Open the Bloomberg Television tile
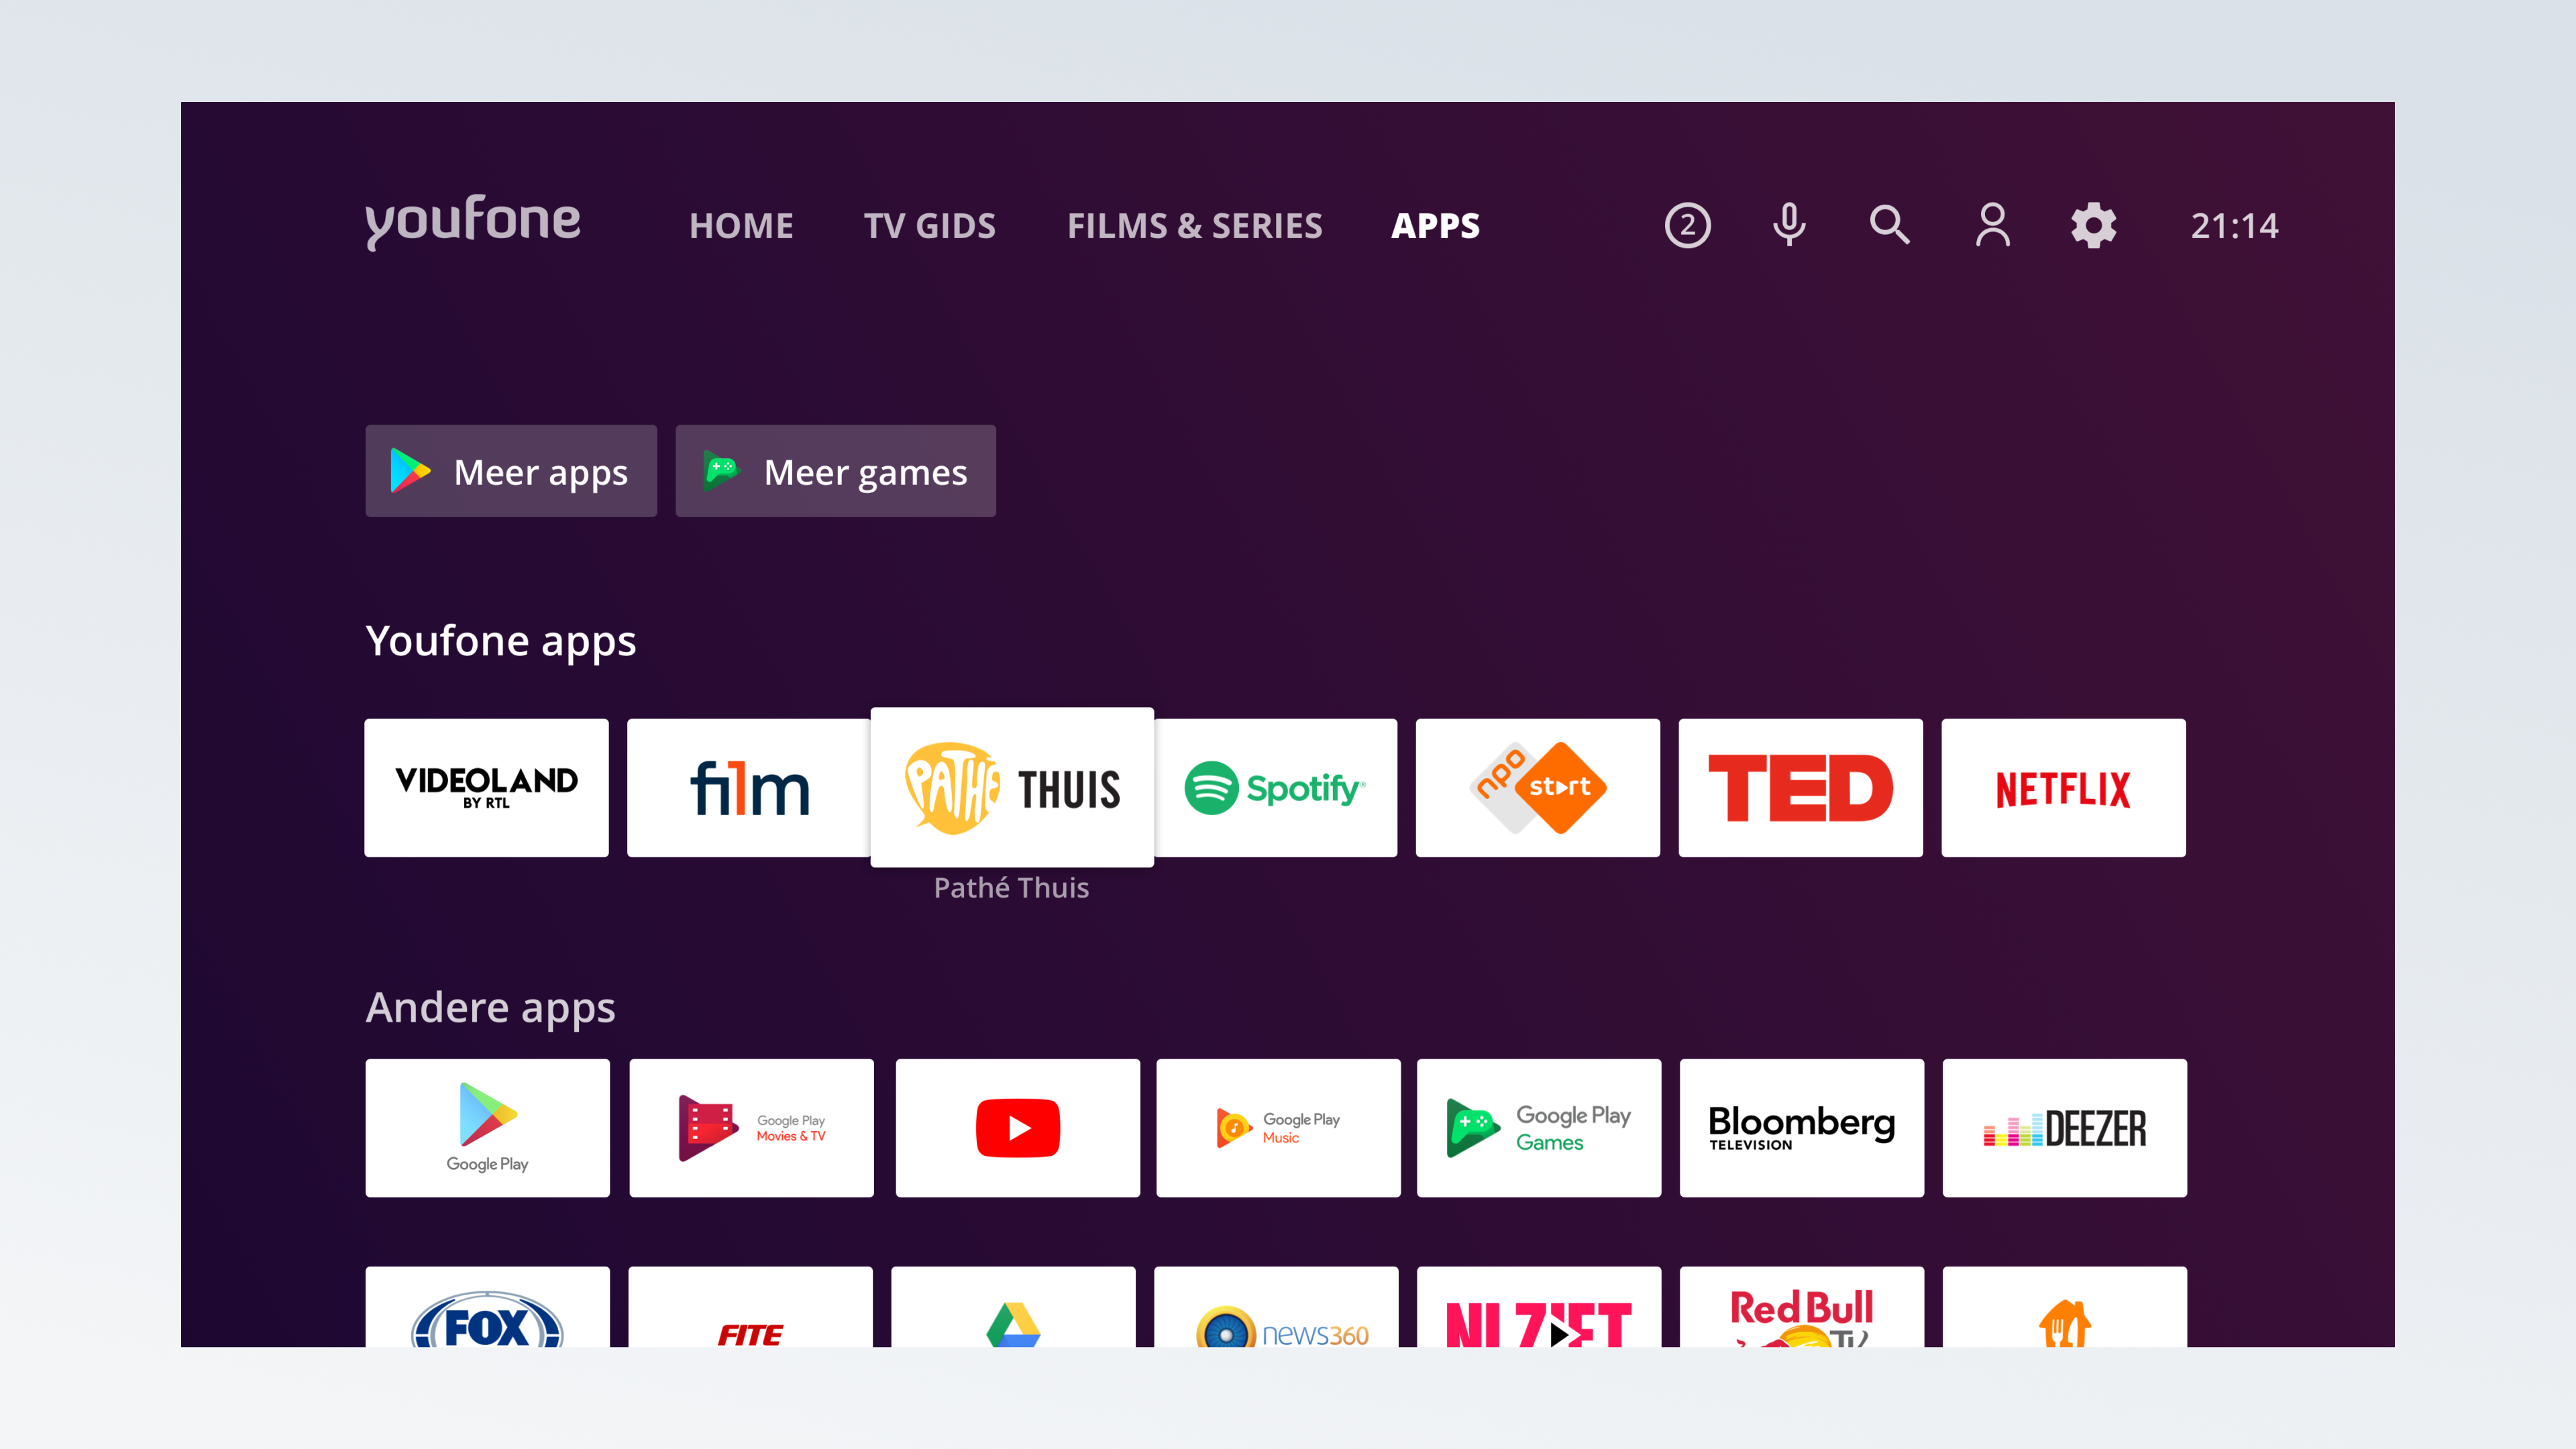Image resolution: width=2576 pixels, height=1449 pixels. coord(1801,1128)
